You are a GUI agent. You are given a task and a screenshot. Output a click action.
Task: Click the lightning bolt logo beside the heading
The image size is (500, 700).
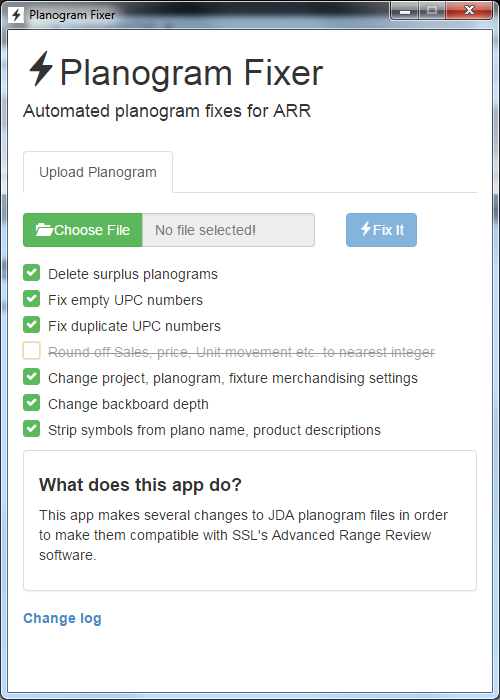(x=41, y=68)
